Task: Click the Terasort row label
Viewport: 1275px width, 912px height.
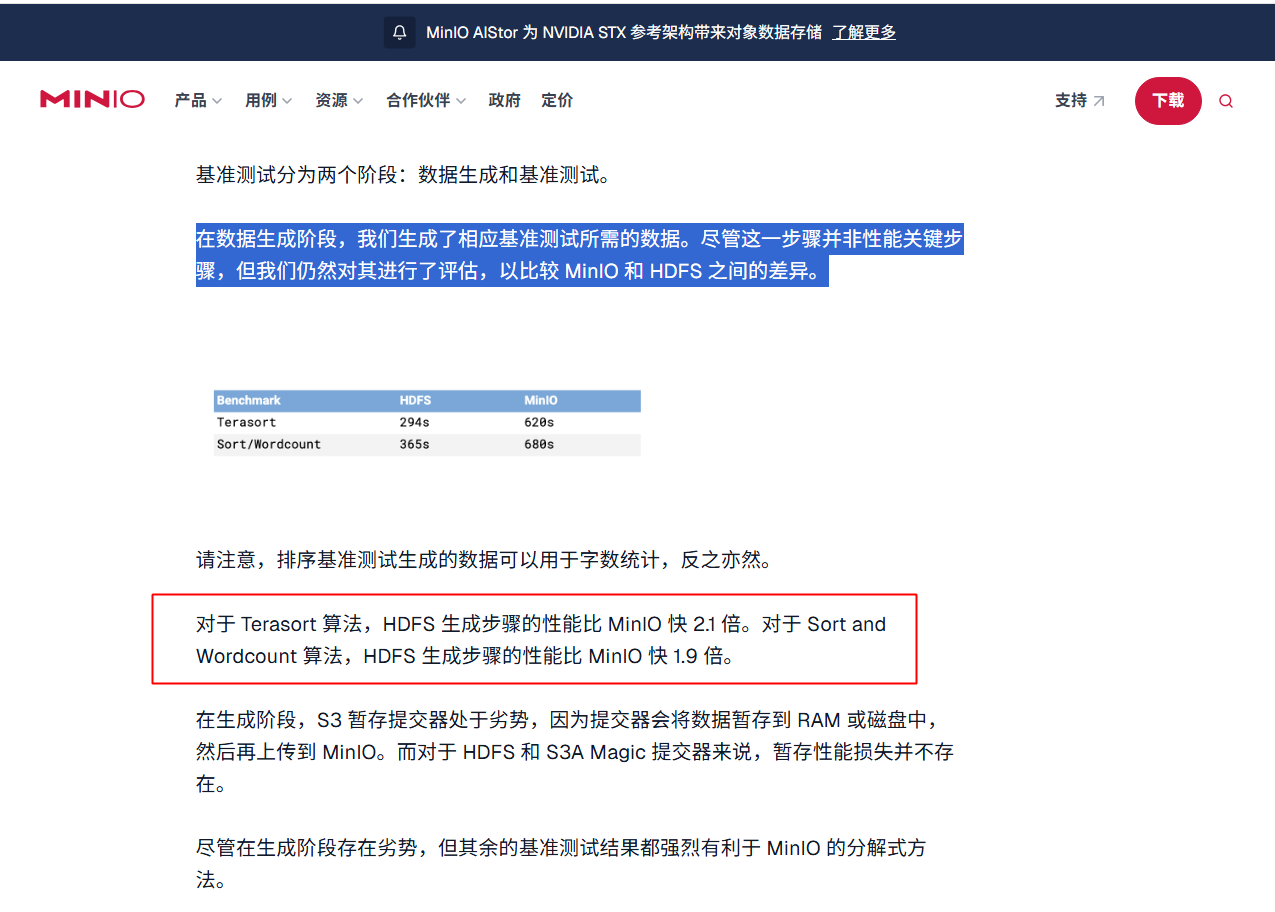Action: 247,422
